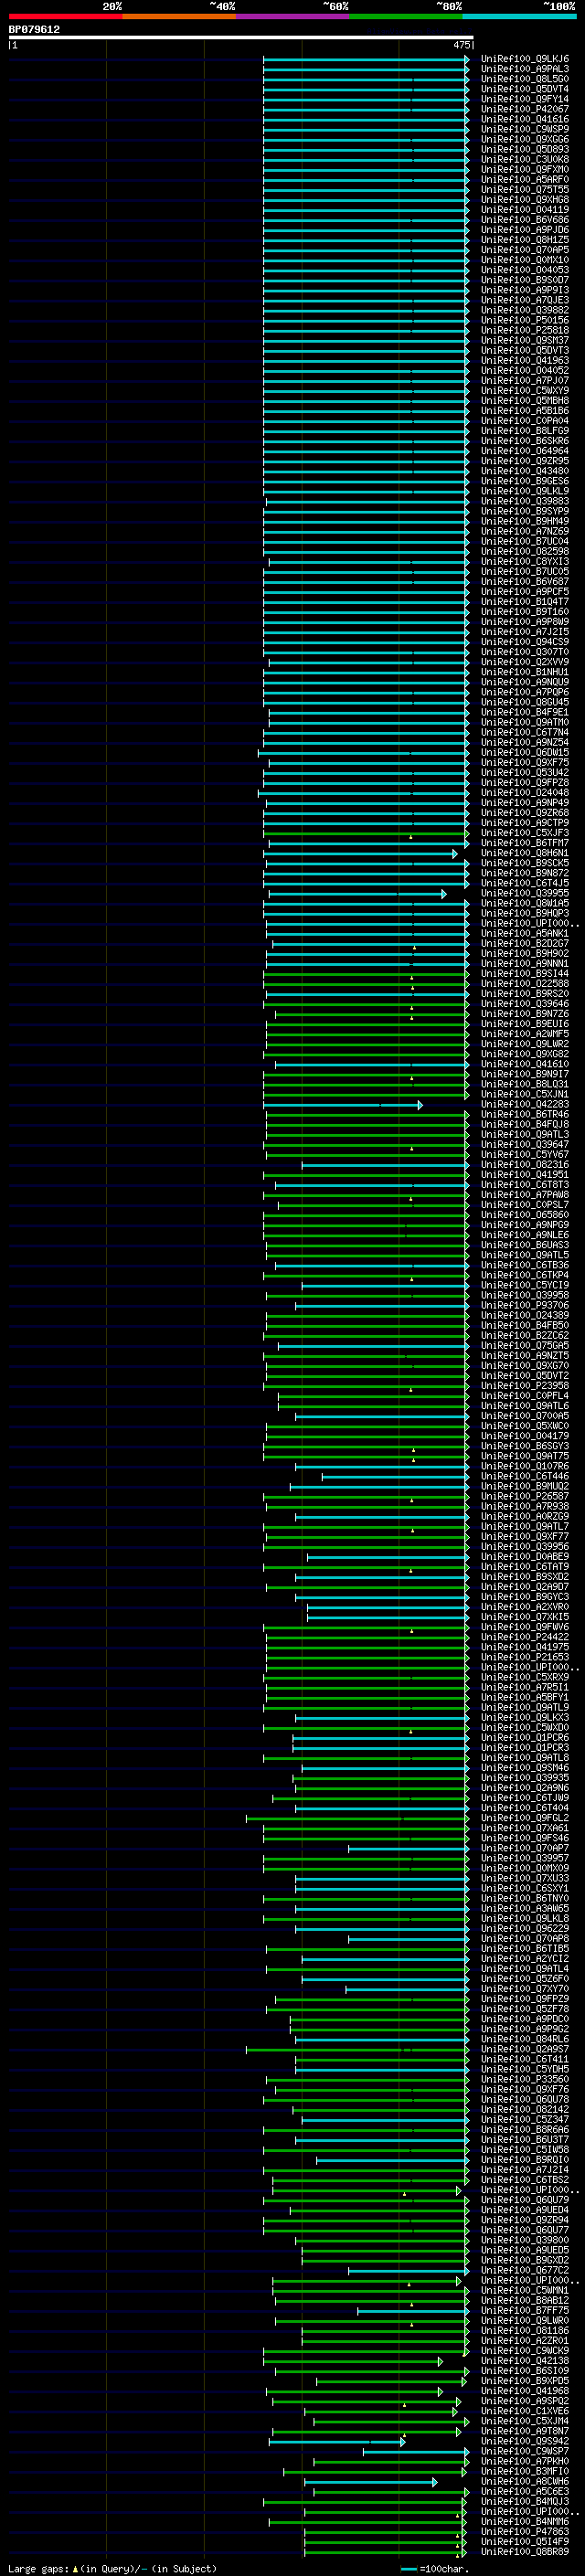
Task: Click the short cyan bar for Q9S942
Action: click(x=337, y=2441)
